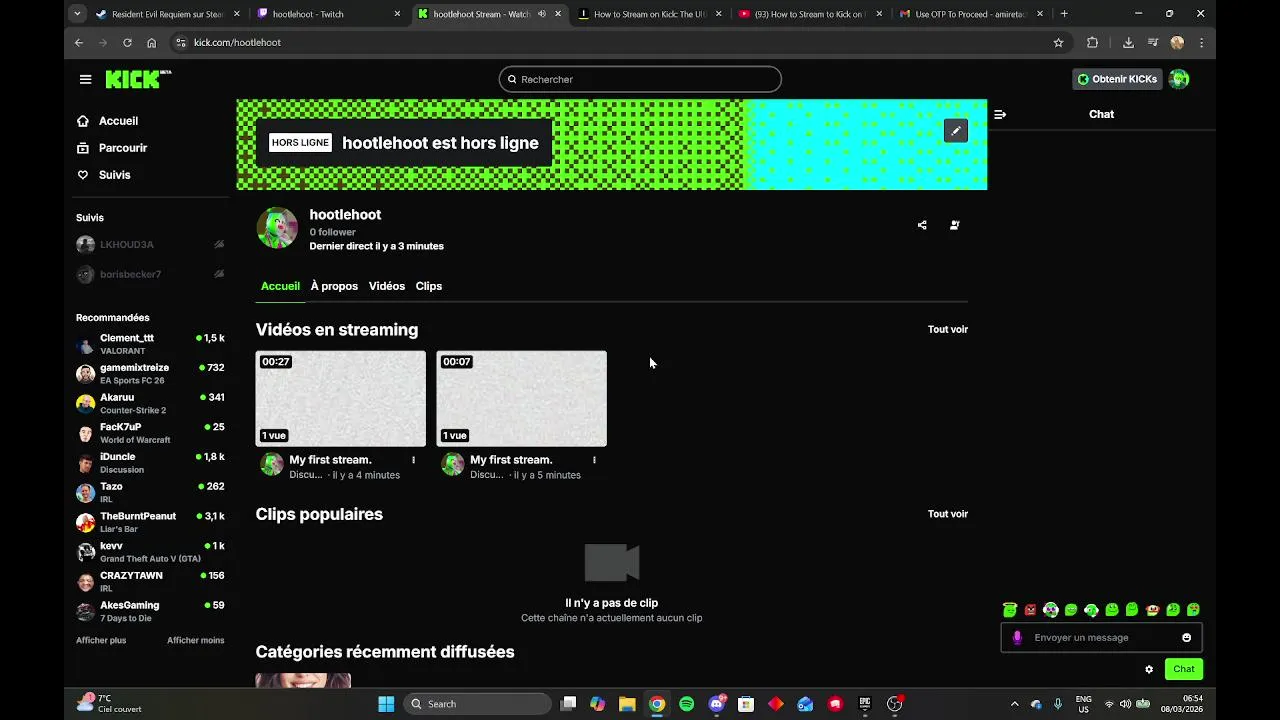The image size is (1280, 720).
Task: Click the purple microphone icon in chat
Action: coord(1017,638)
